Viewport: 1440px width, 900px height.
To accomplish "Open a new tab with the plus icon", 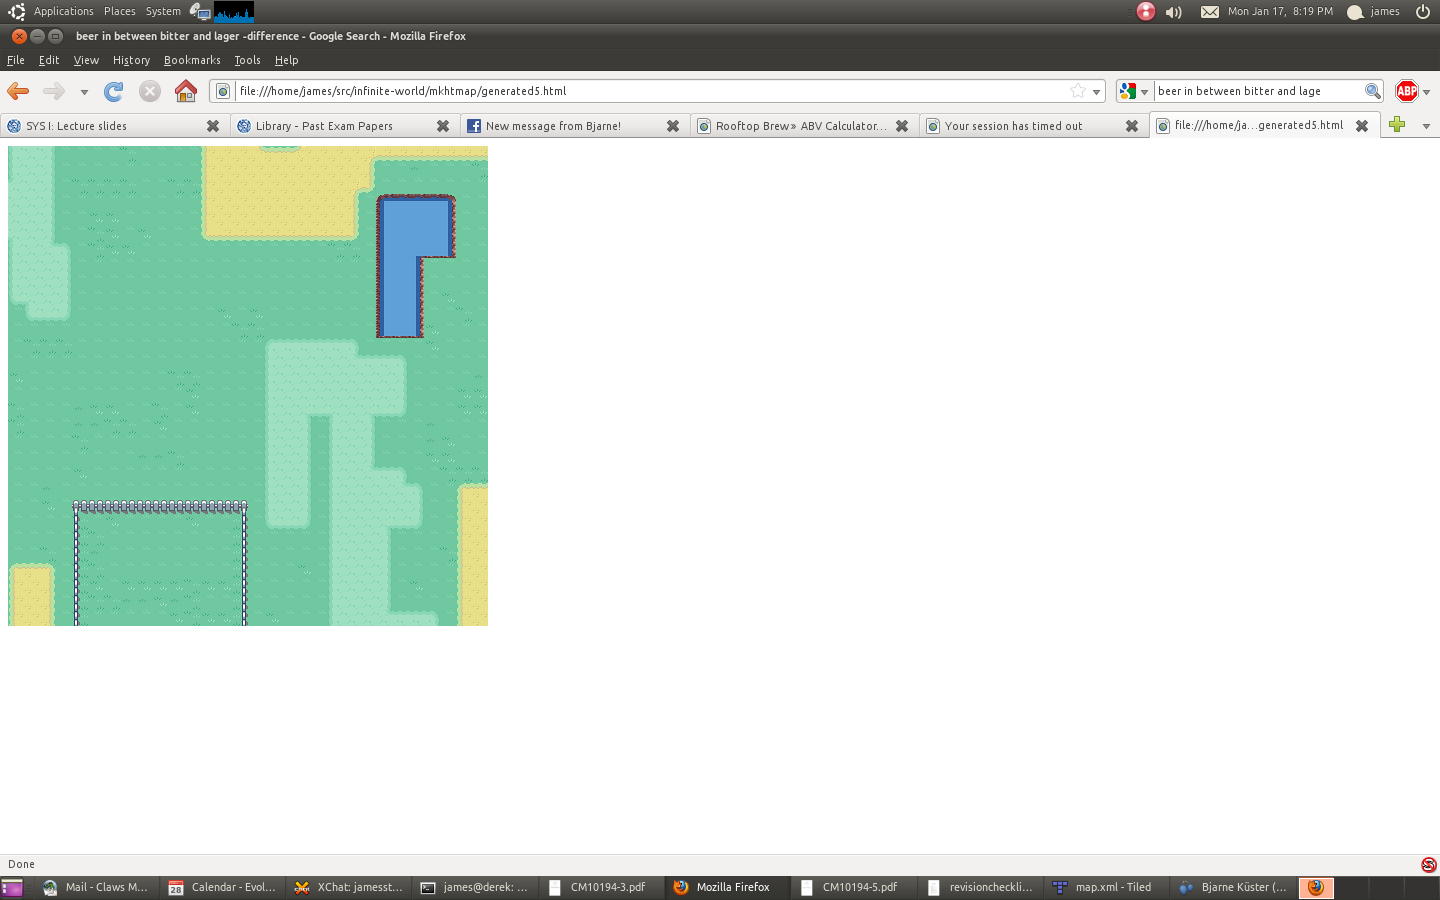I will 1397,124.
